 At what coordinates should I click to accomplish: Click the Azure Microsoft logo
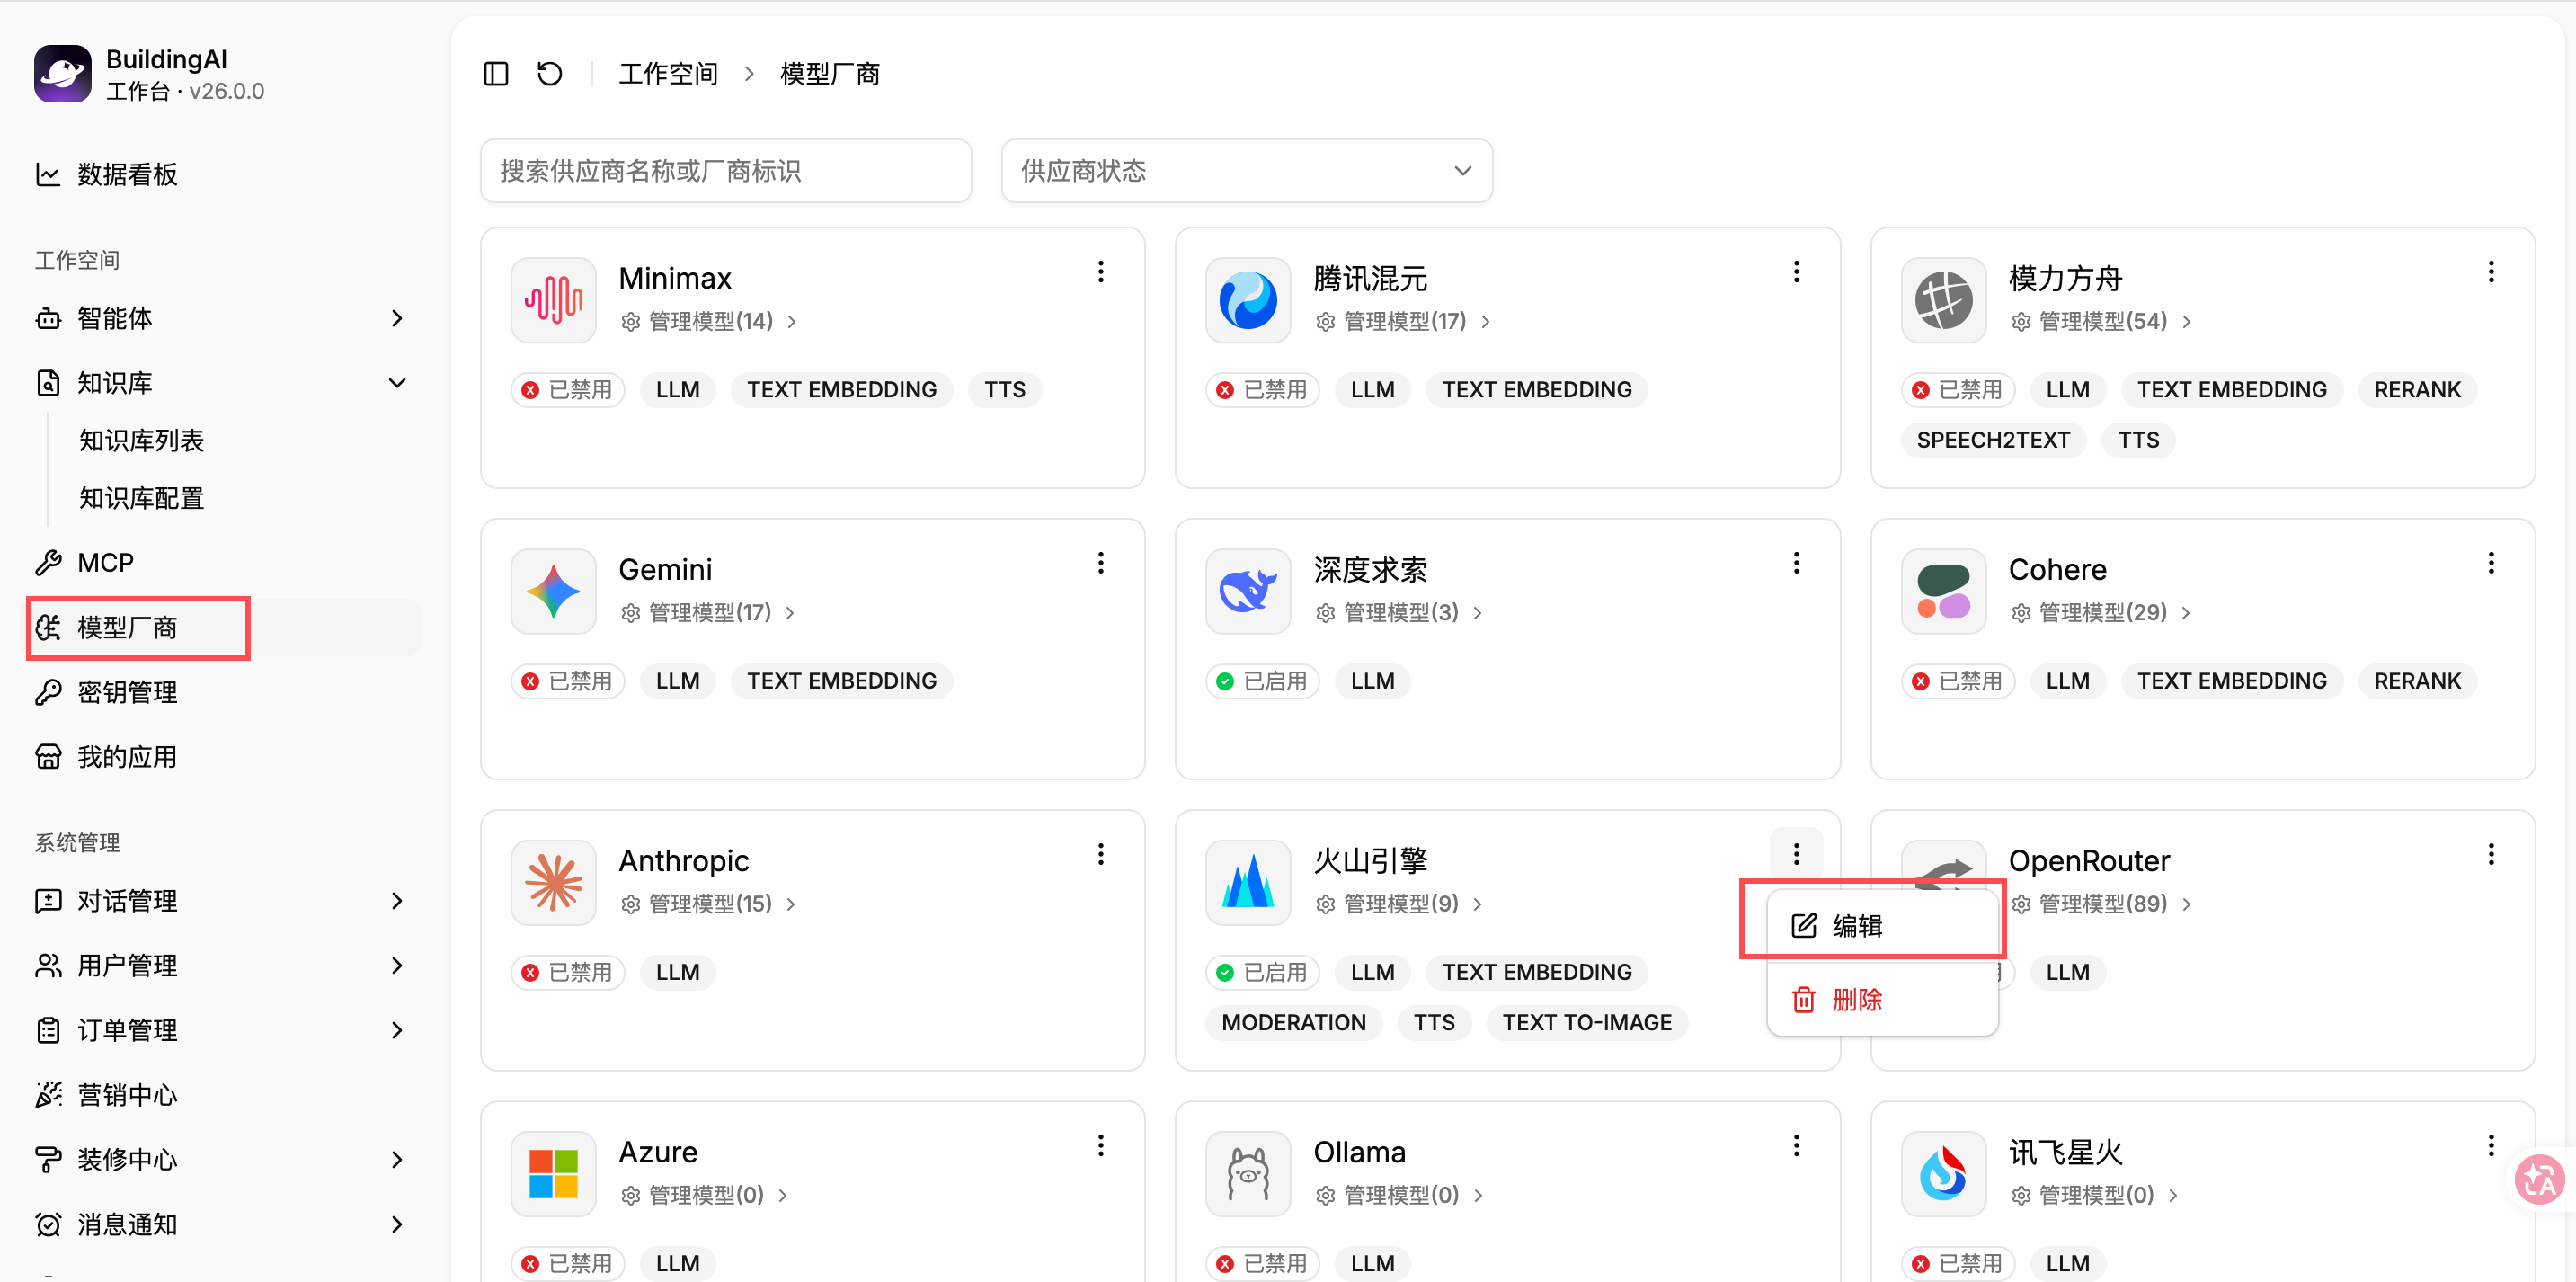[554, 1173]
